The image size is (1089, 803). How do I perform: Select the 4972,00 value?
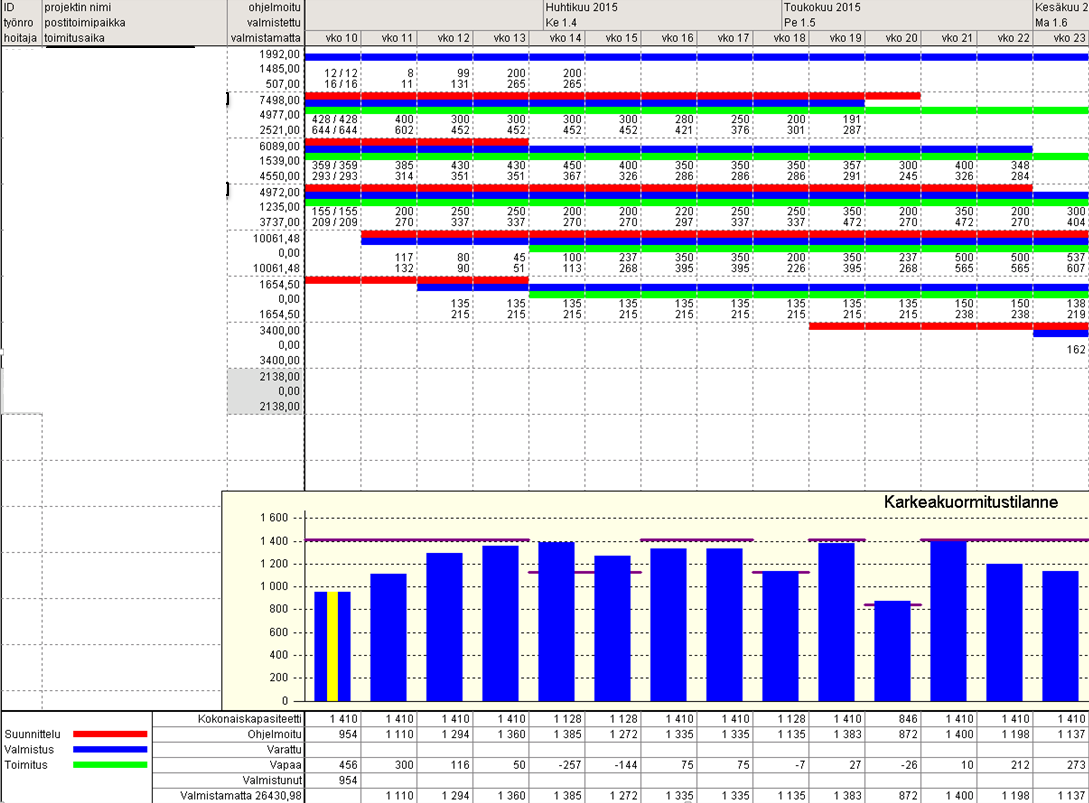coord(280,192)
